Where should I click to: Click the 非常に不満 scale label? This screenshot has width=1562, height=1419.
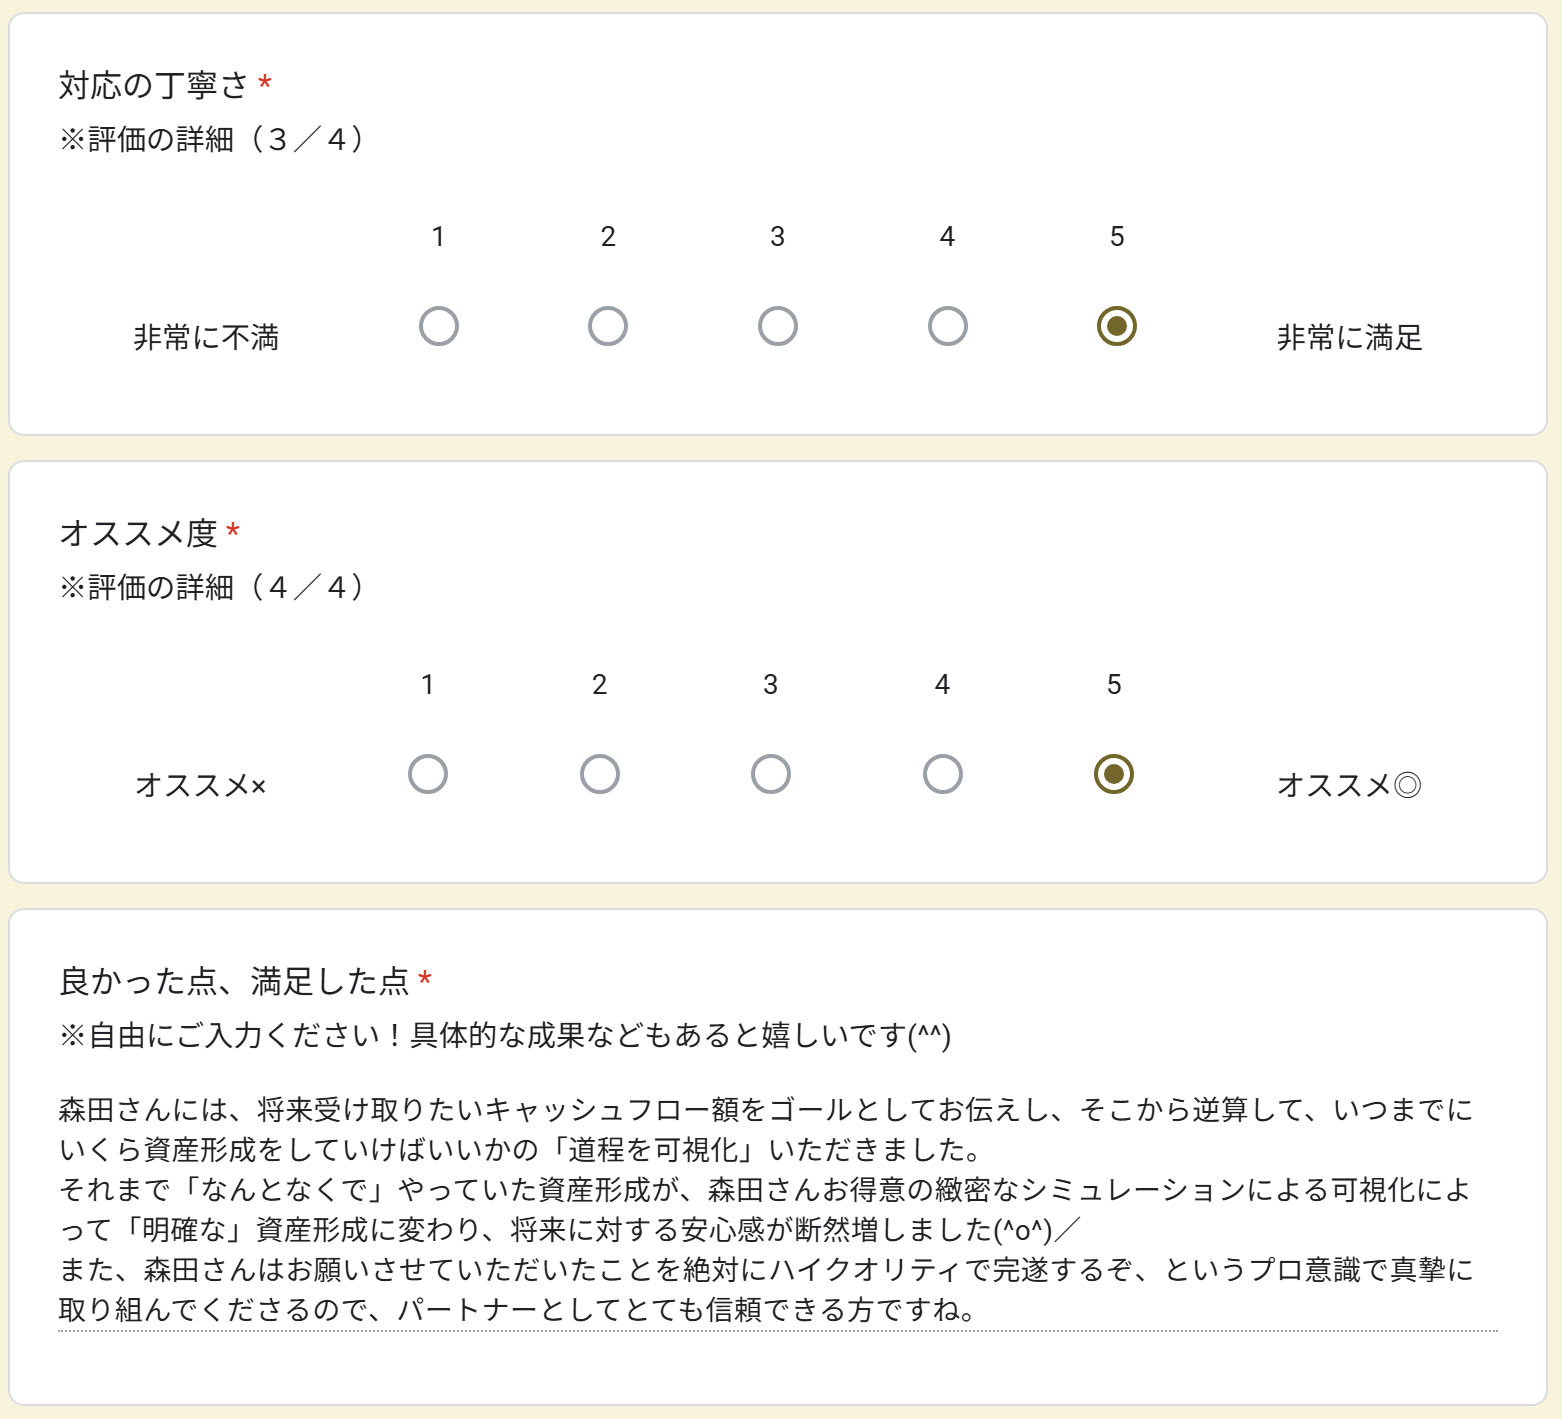pos(206,338)
